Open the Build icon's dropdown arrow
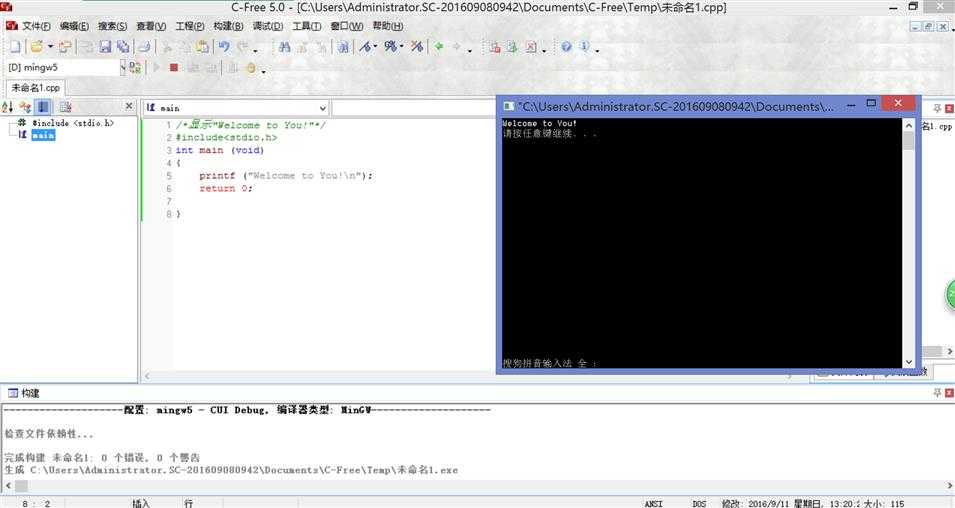This screenshot has height=508, width=955. 401,46
